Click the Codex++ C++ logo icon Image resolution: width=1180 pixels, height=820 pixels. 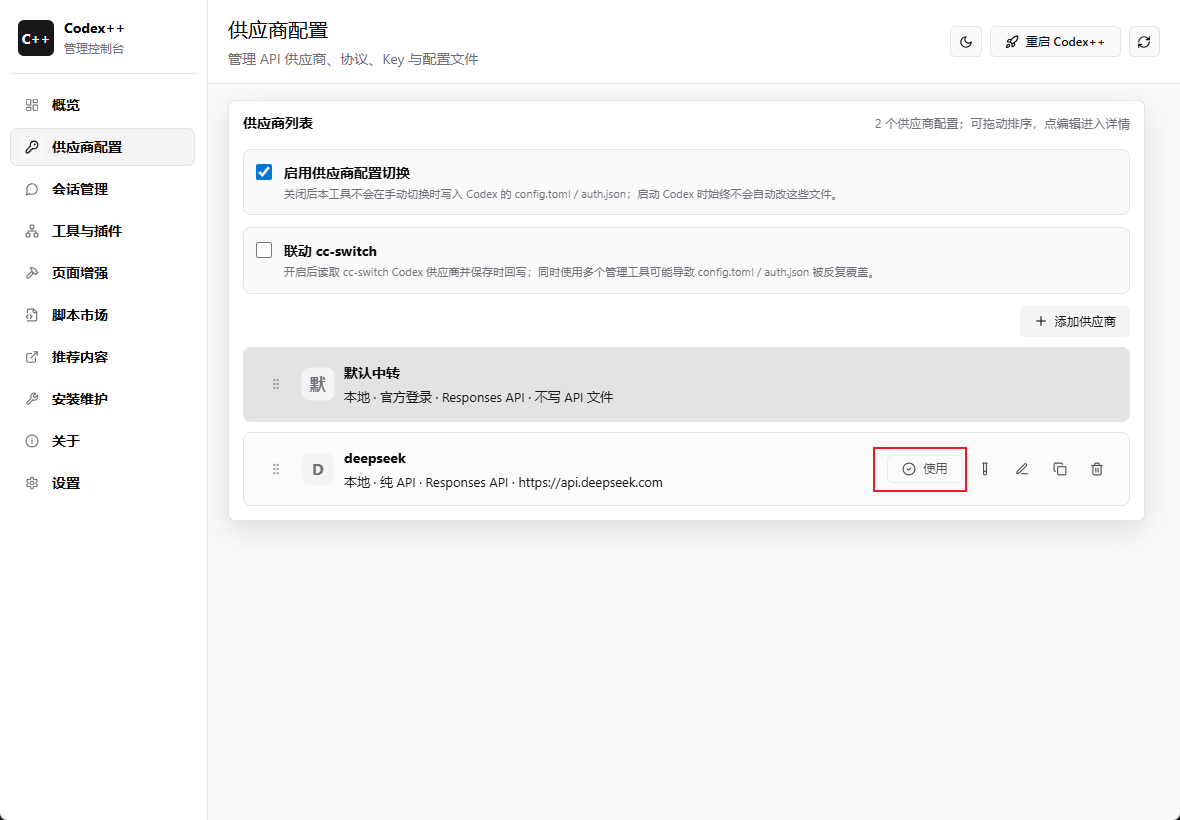[36, 38]
